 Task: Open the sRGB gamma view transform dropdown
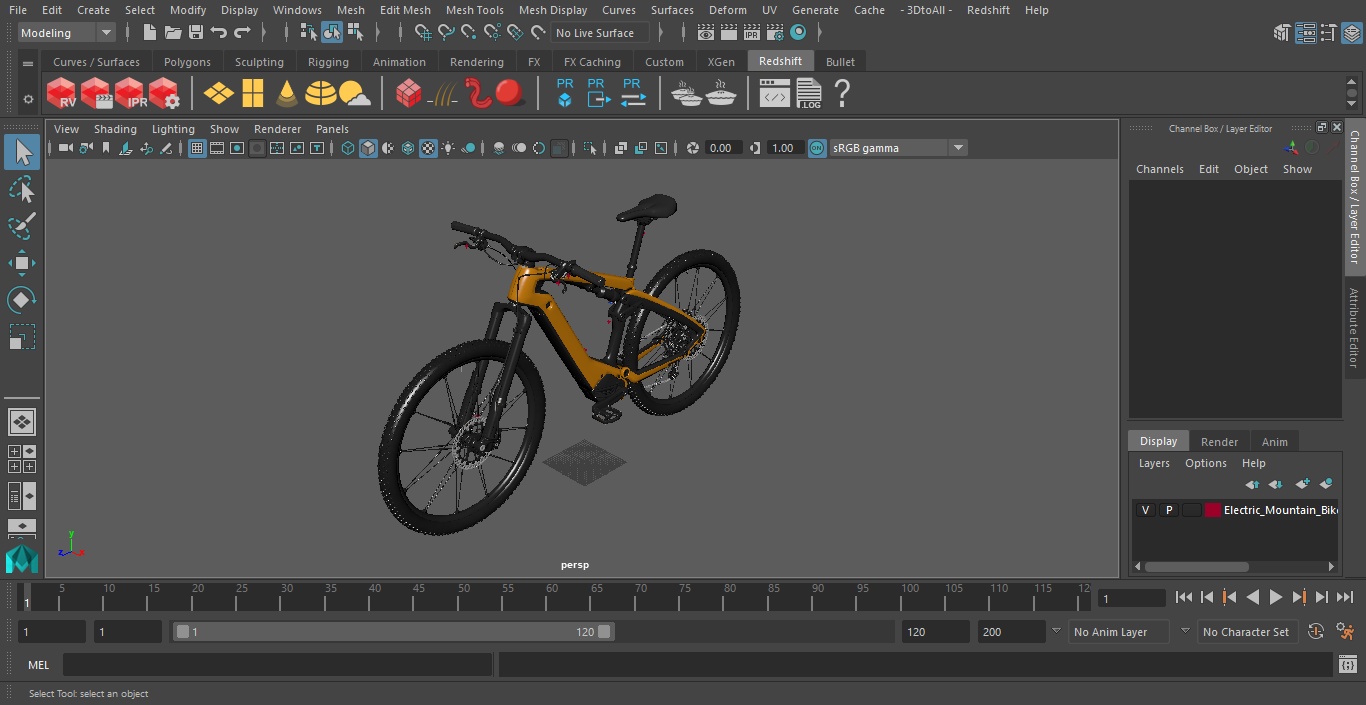click(x=898, y=148)
